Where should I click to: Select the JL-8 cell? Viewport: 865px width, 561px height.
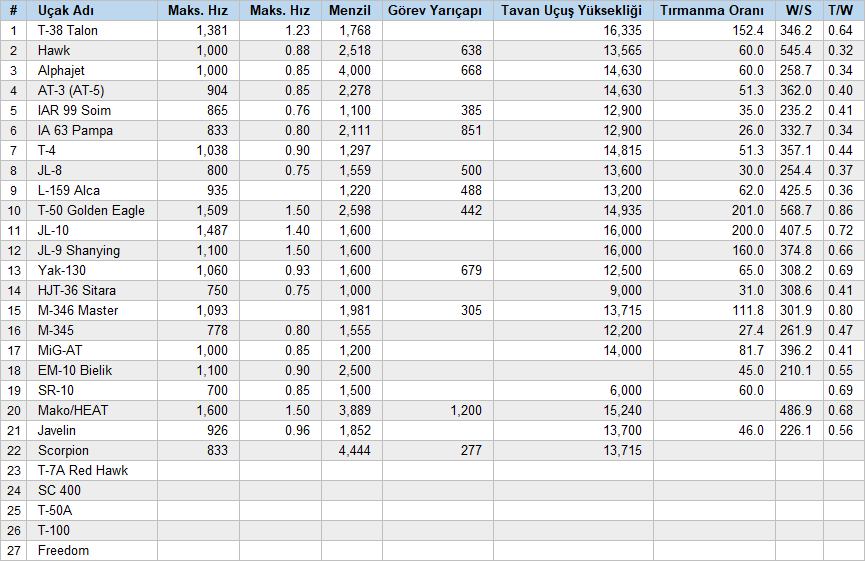(92, 170)
